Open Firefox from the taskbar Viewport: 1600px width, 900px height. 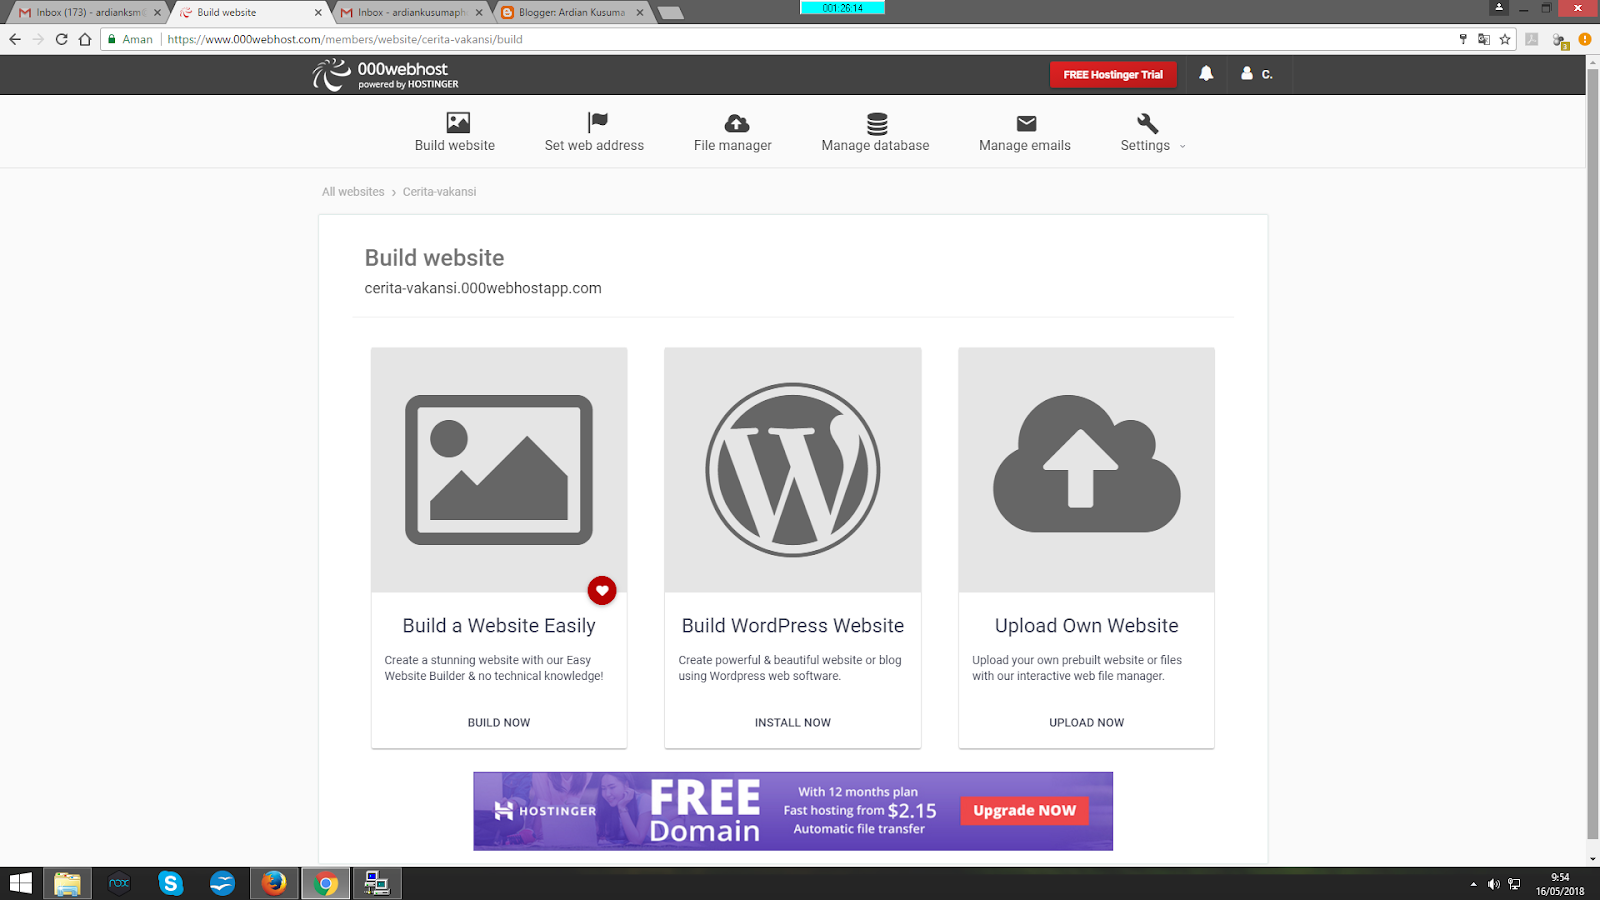pyautogui.click(x=274, y=883)
